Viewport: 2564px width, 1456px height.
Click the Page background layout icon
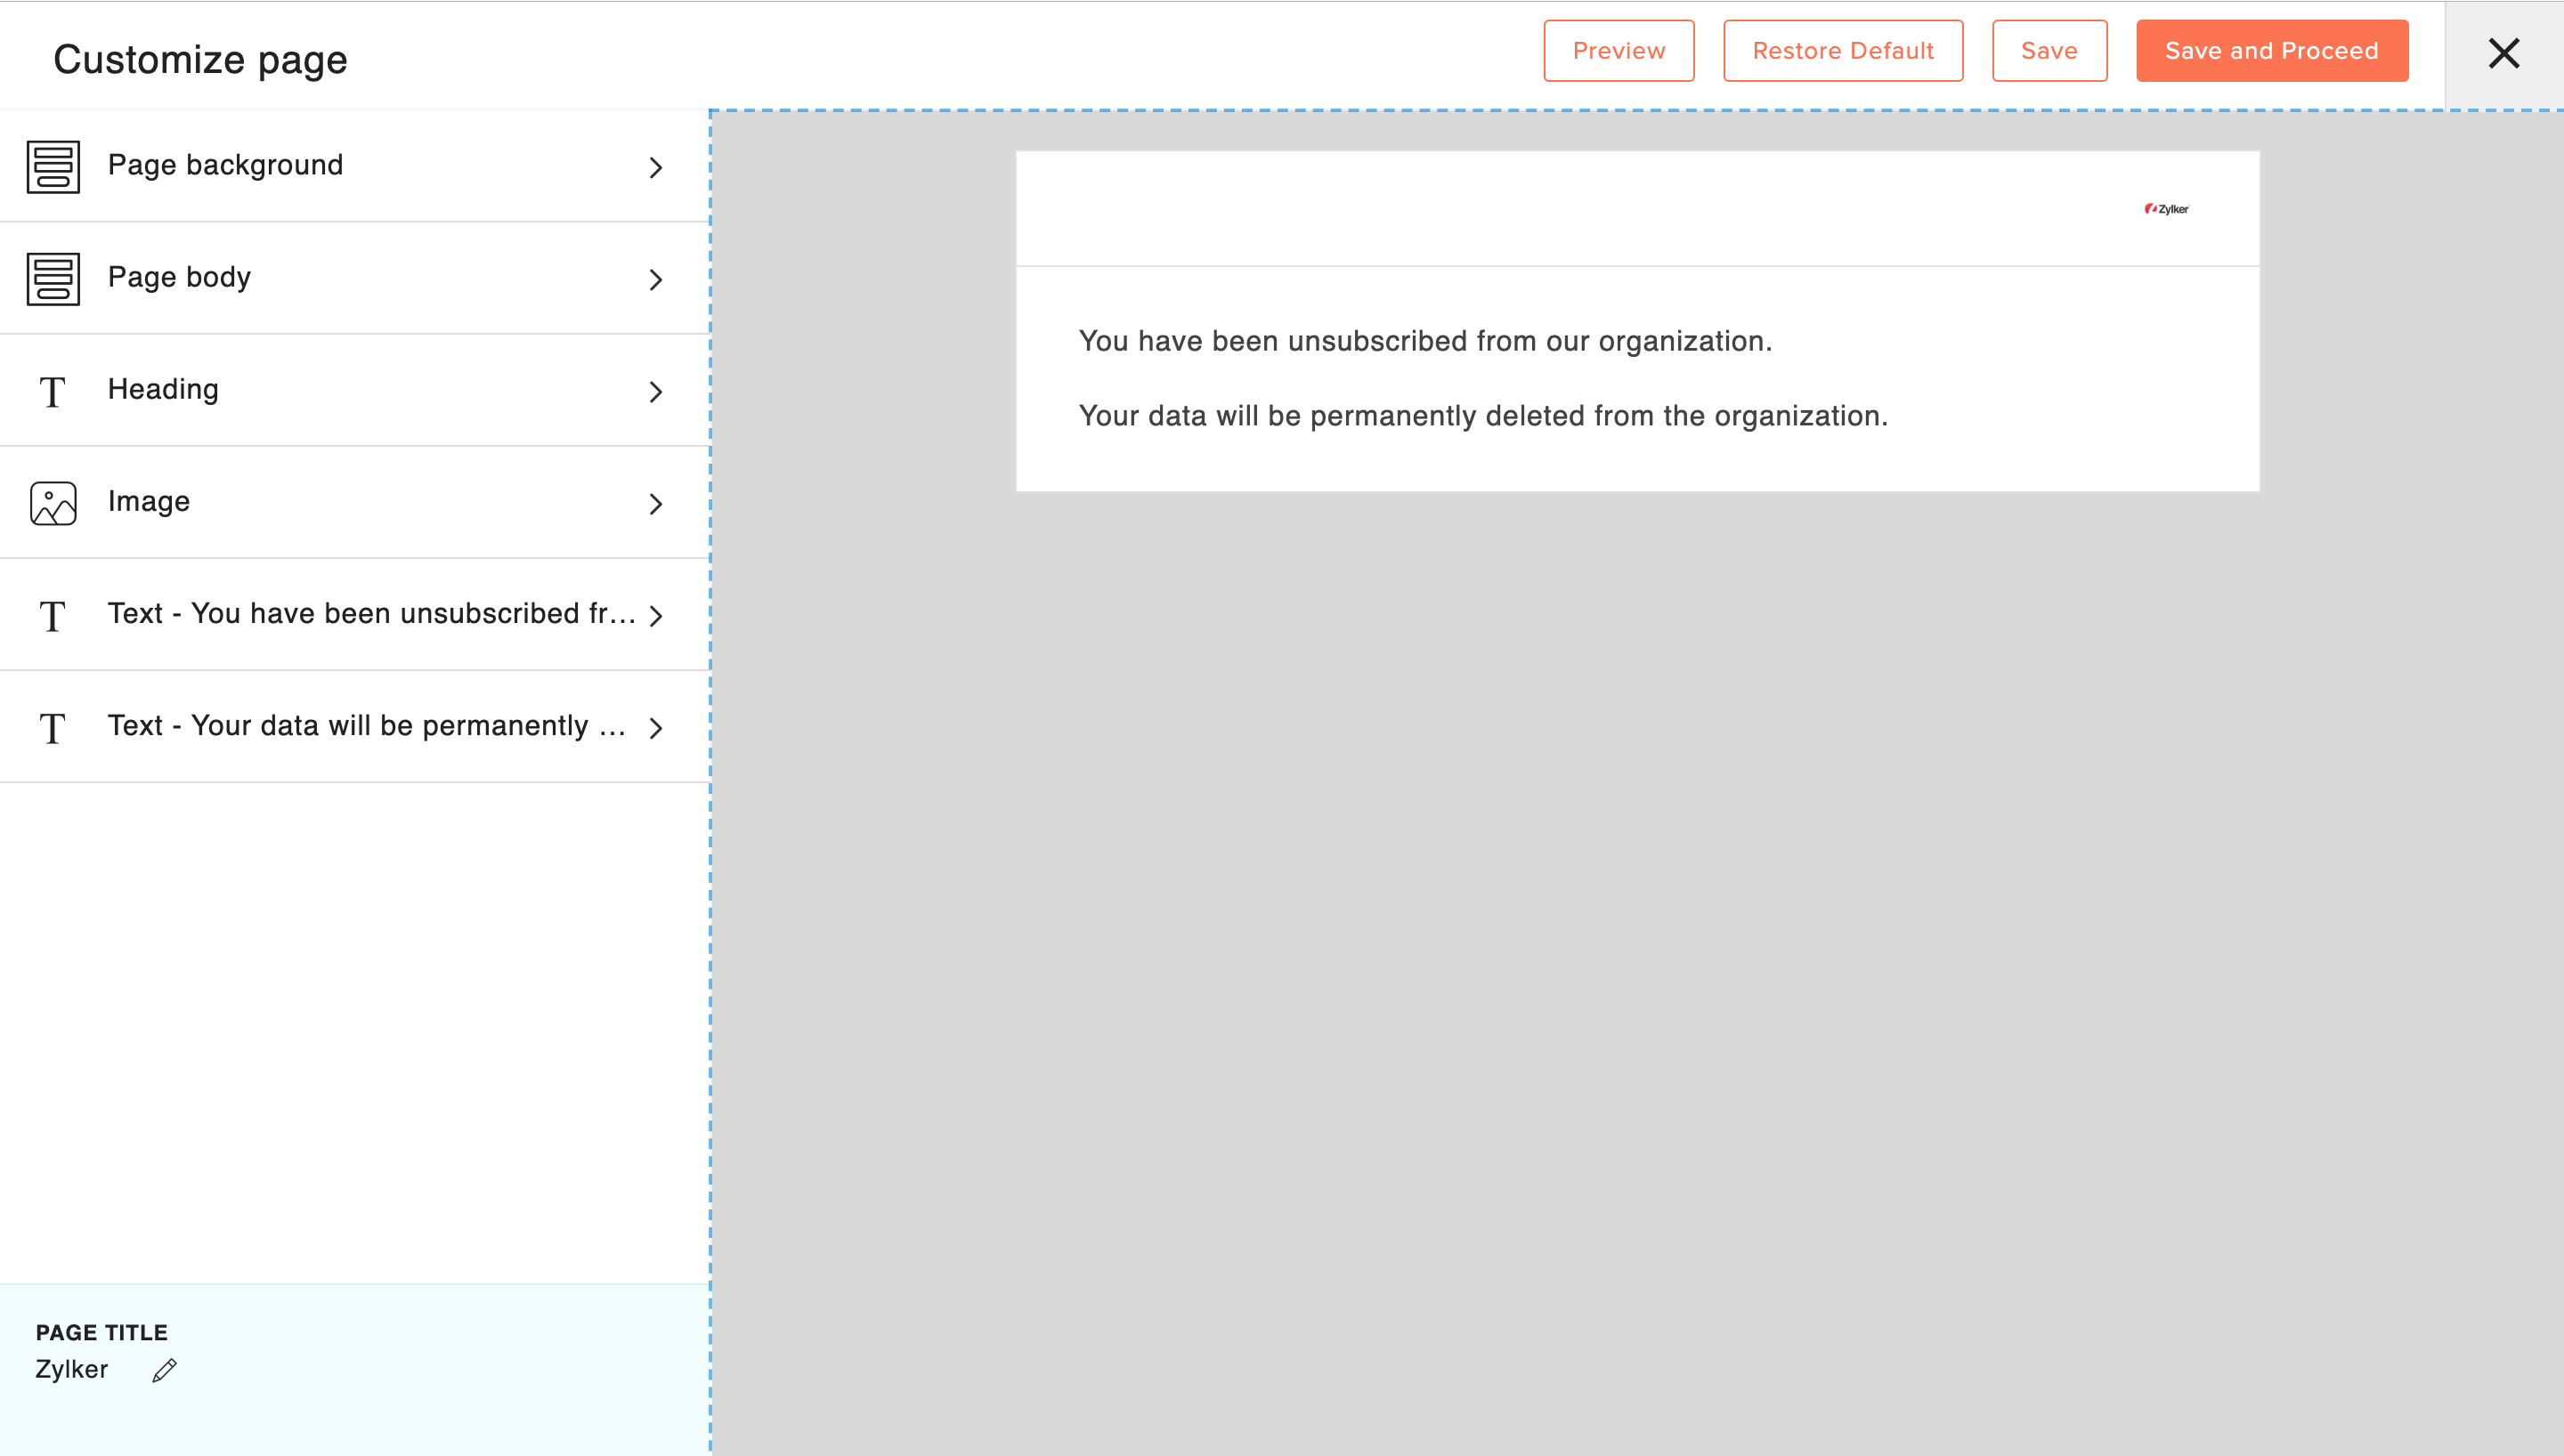point(53,167)
